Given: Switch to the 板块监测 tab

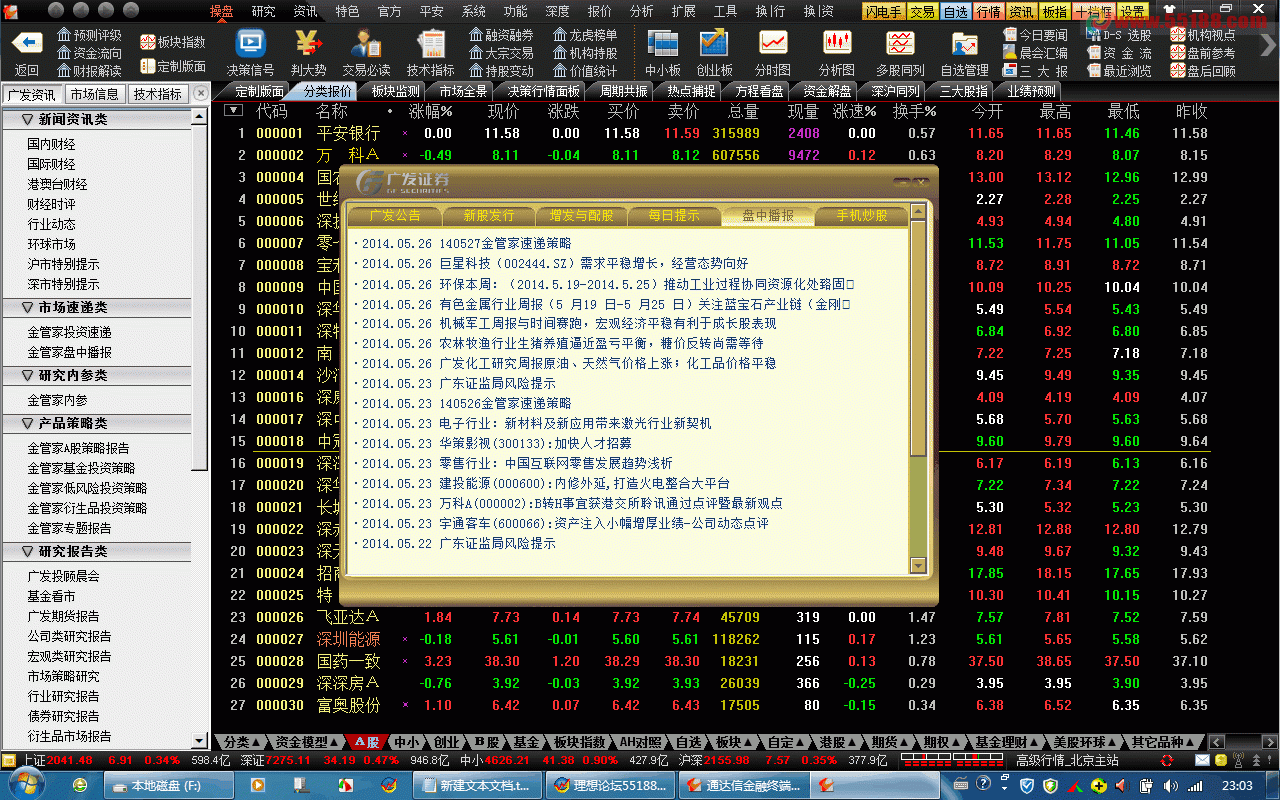Looking at the screenshot, I should 395,91.
